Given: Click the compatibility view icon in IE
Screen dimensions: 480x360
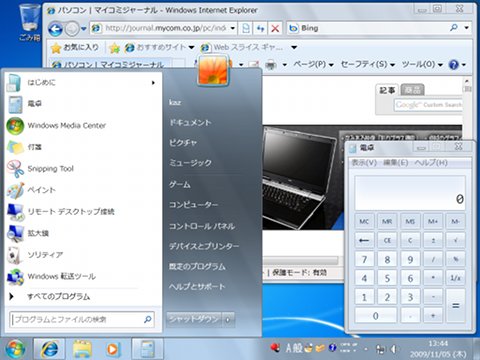Looking at the screenshot, I should [x=246, y=28].
